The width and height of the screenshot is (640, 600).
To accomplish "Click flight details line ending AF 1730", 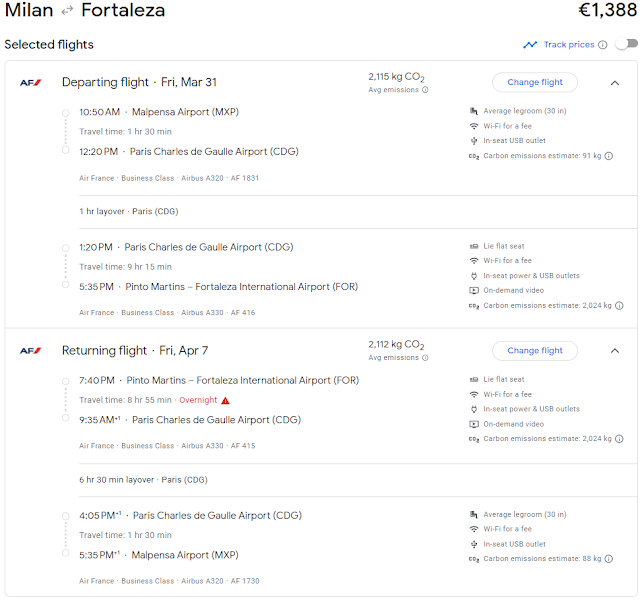I will tap(169, 581).
